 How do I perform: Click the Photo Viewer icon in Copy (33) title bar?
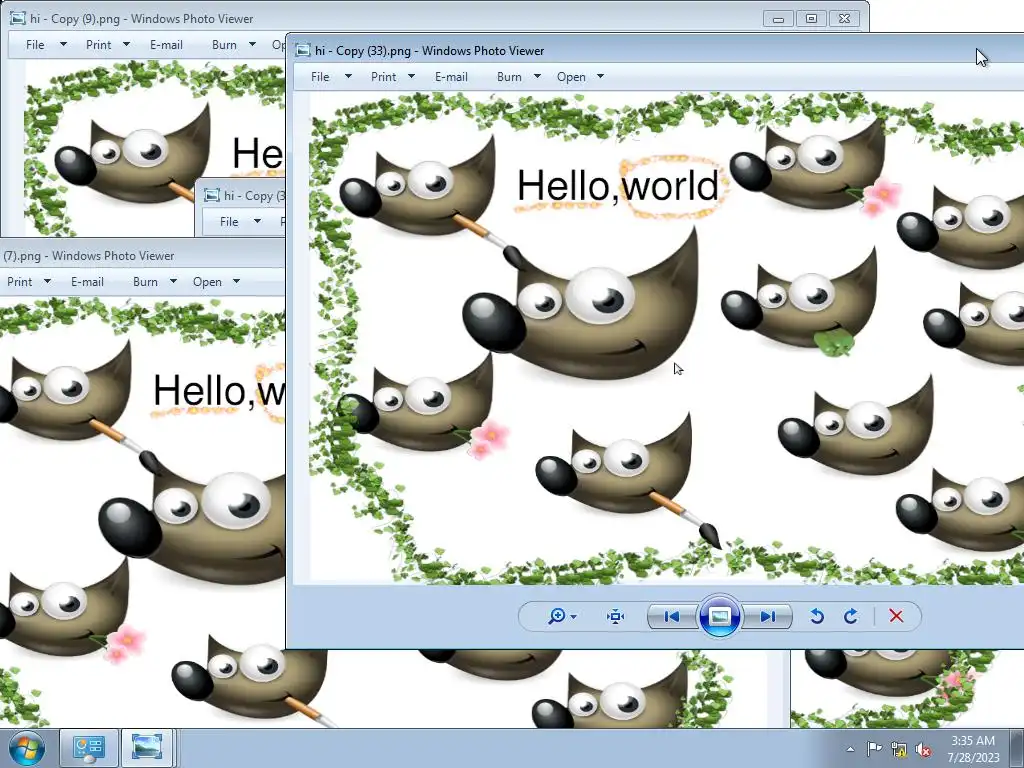coord(302,50)
